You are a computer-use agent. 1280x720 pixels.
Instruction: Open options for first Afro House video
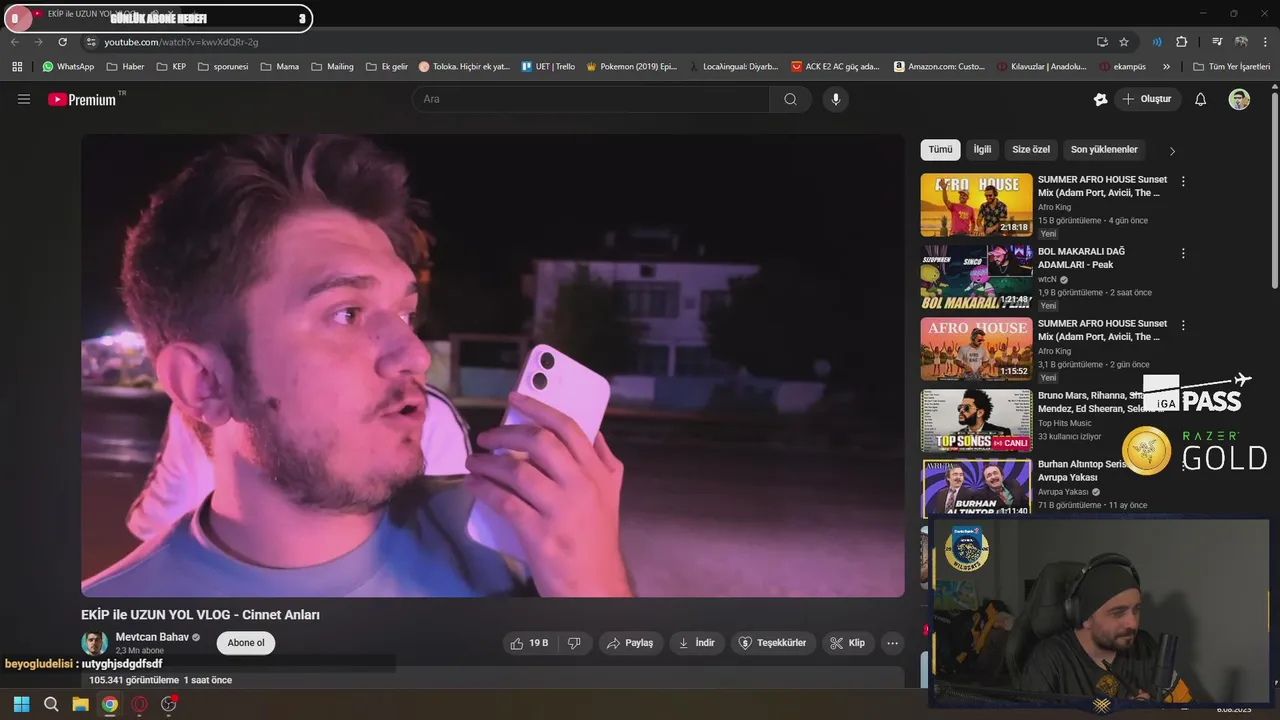(1183, 182)
